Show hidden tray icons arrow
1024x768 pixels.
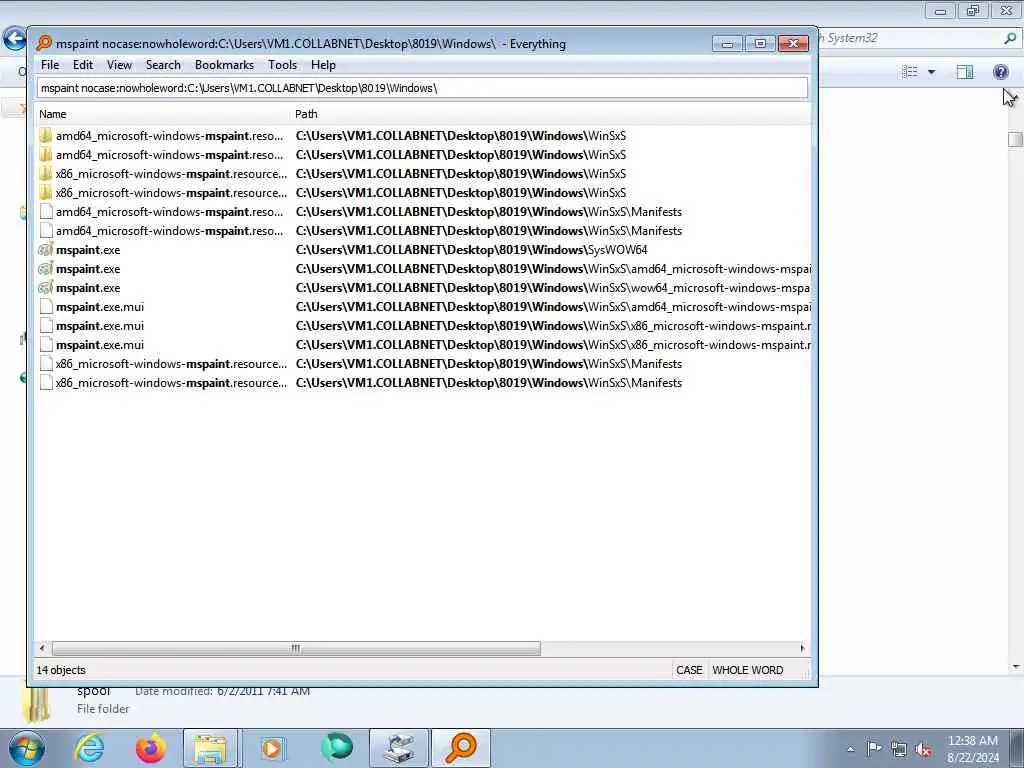[850, 749]
